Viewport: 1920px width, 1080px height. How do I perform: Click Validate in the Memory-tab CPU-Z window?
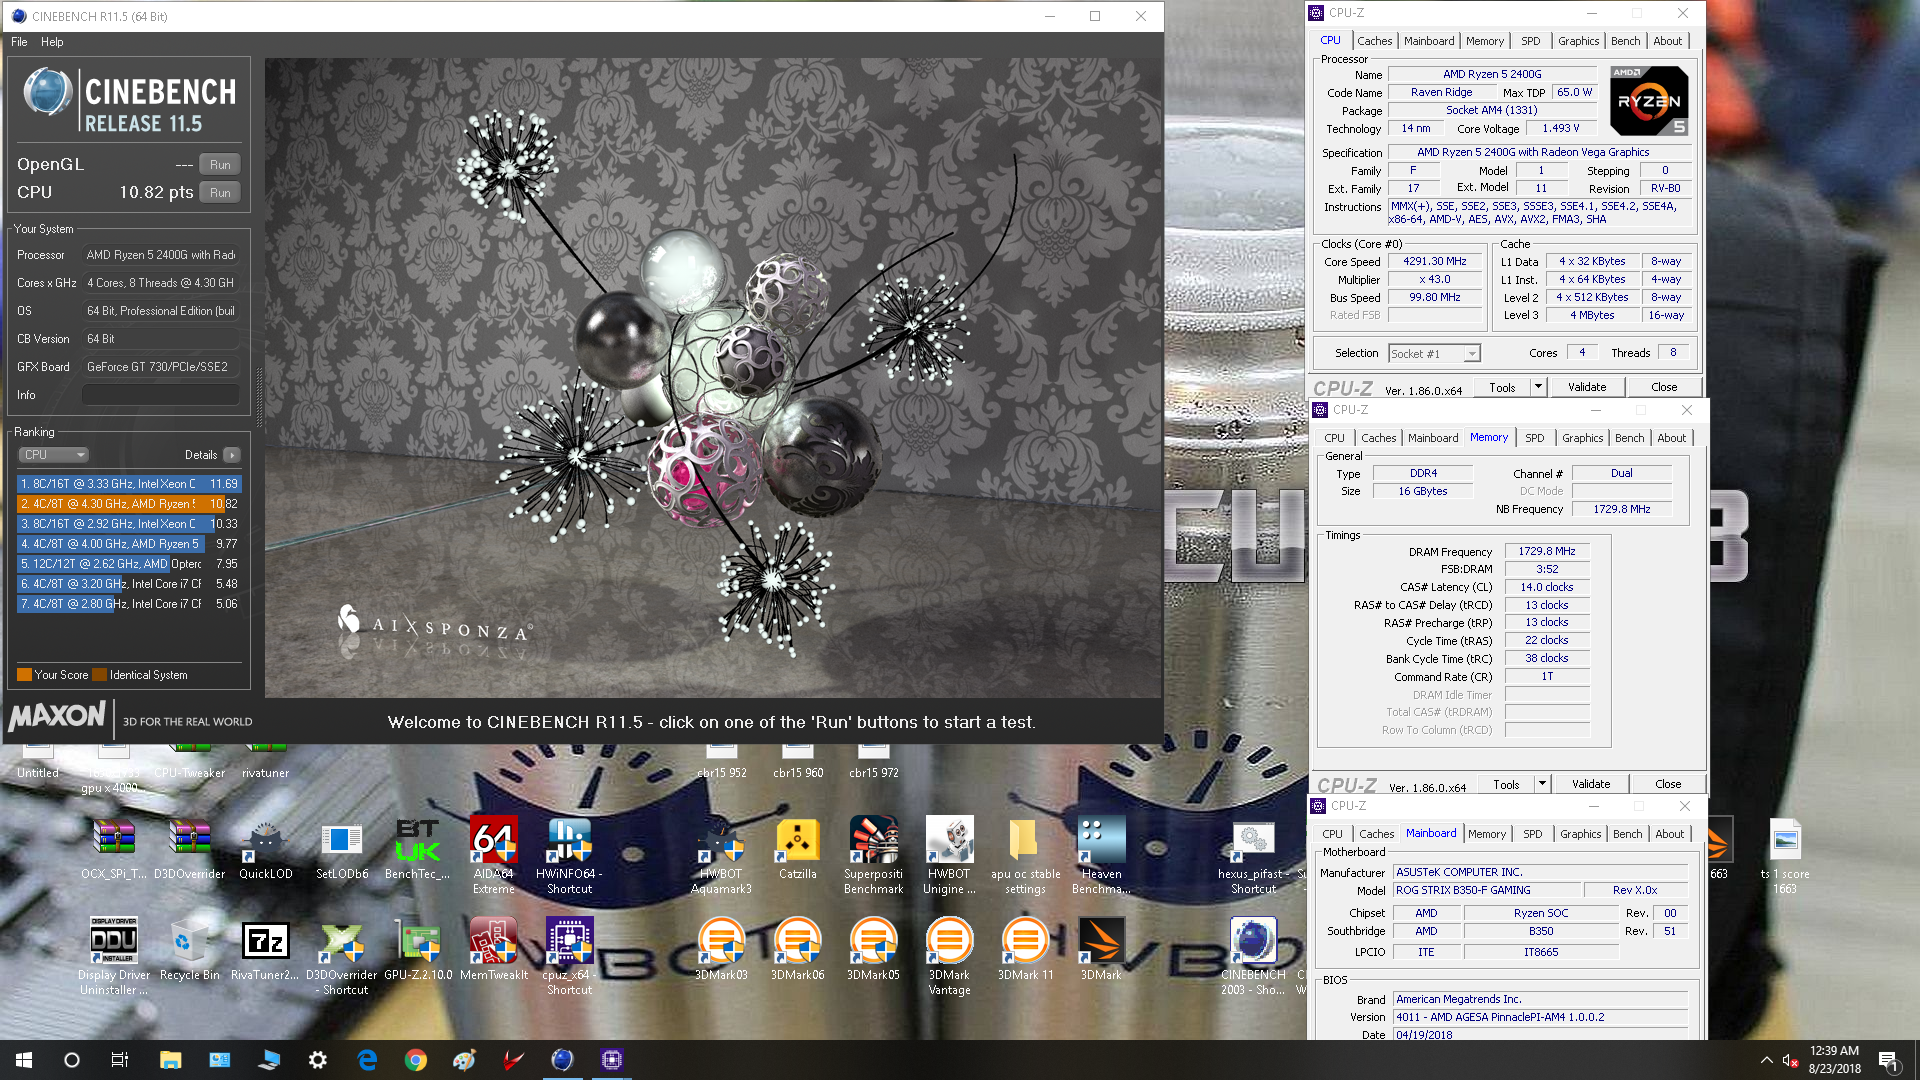pos(1590,784)
